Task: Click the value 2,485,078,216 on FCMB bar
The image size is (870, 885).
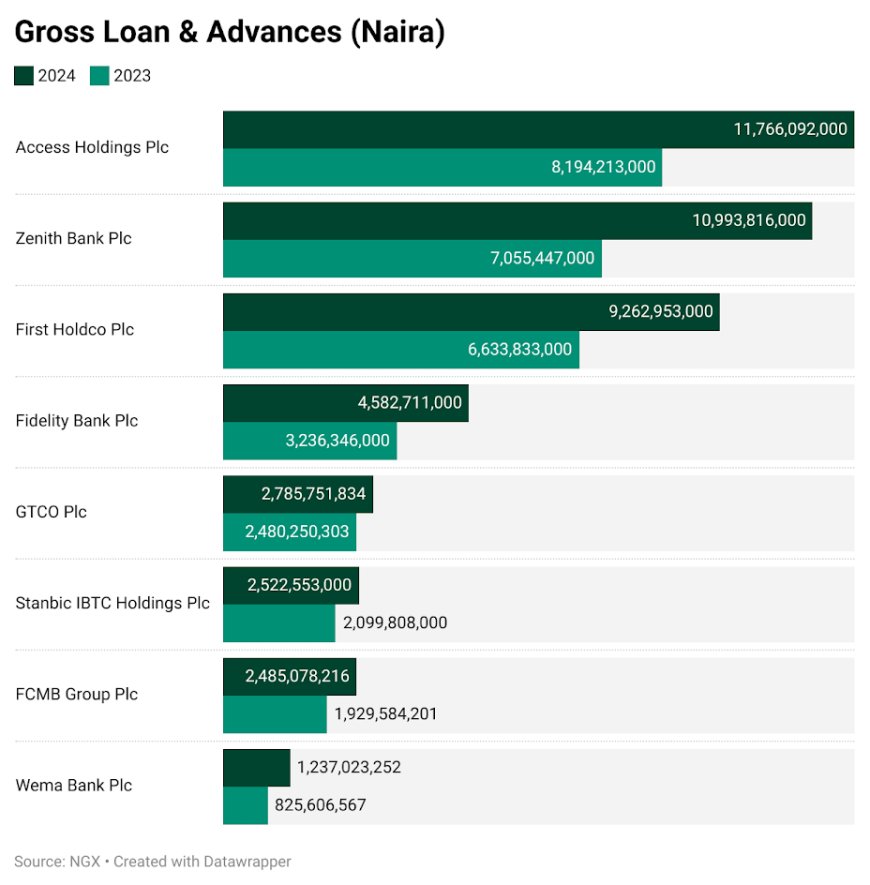Action: click(x=297, y=676)
